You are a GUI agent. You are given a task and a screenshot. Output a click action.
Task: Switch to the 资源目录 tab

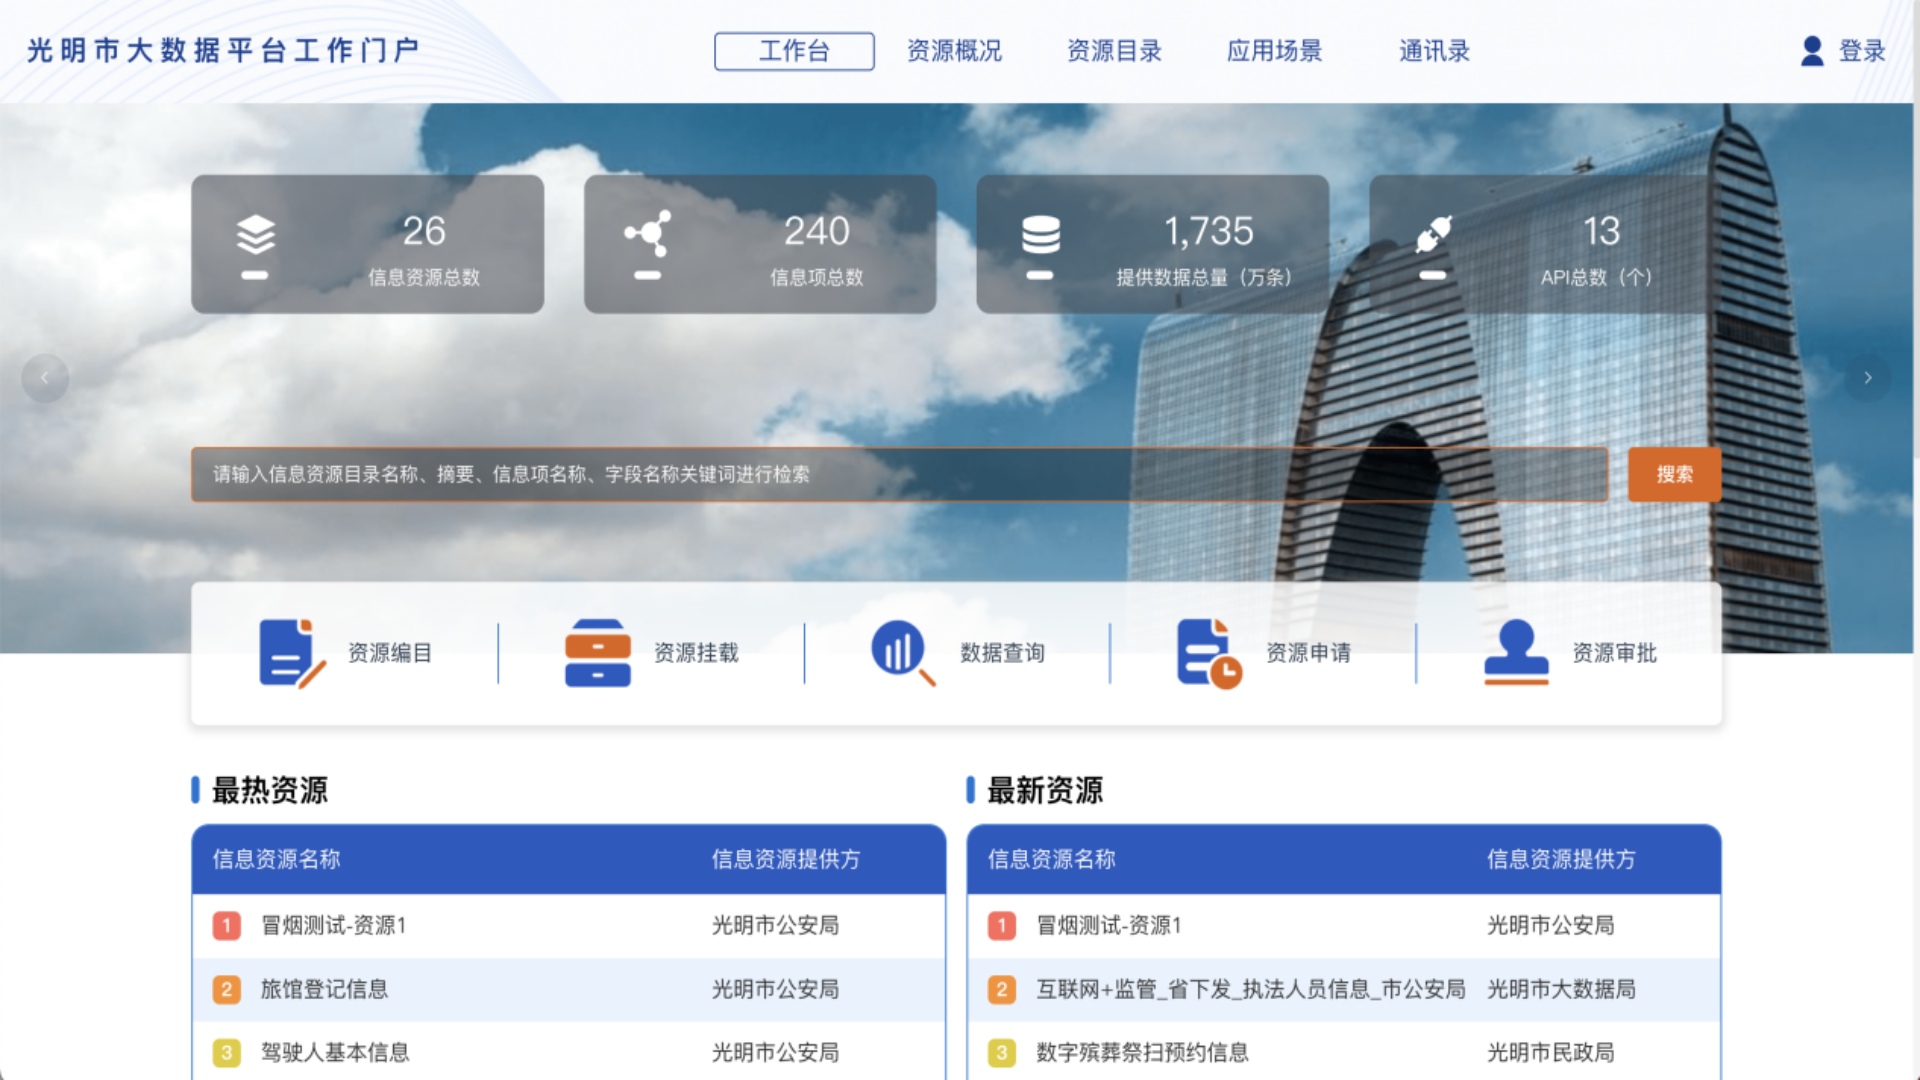point(1115,51)
